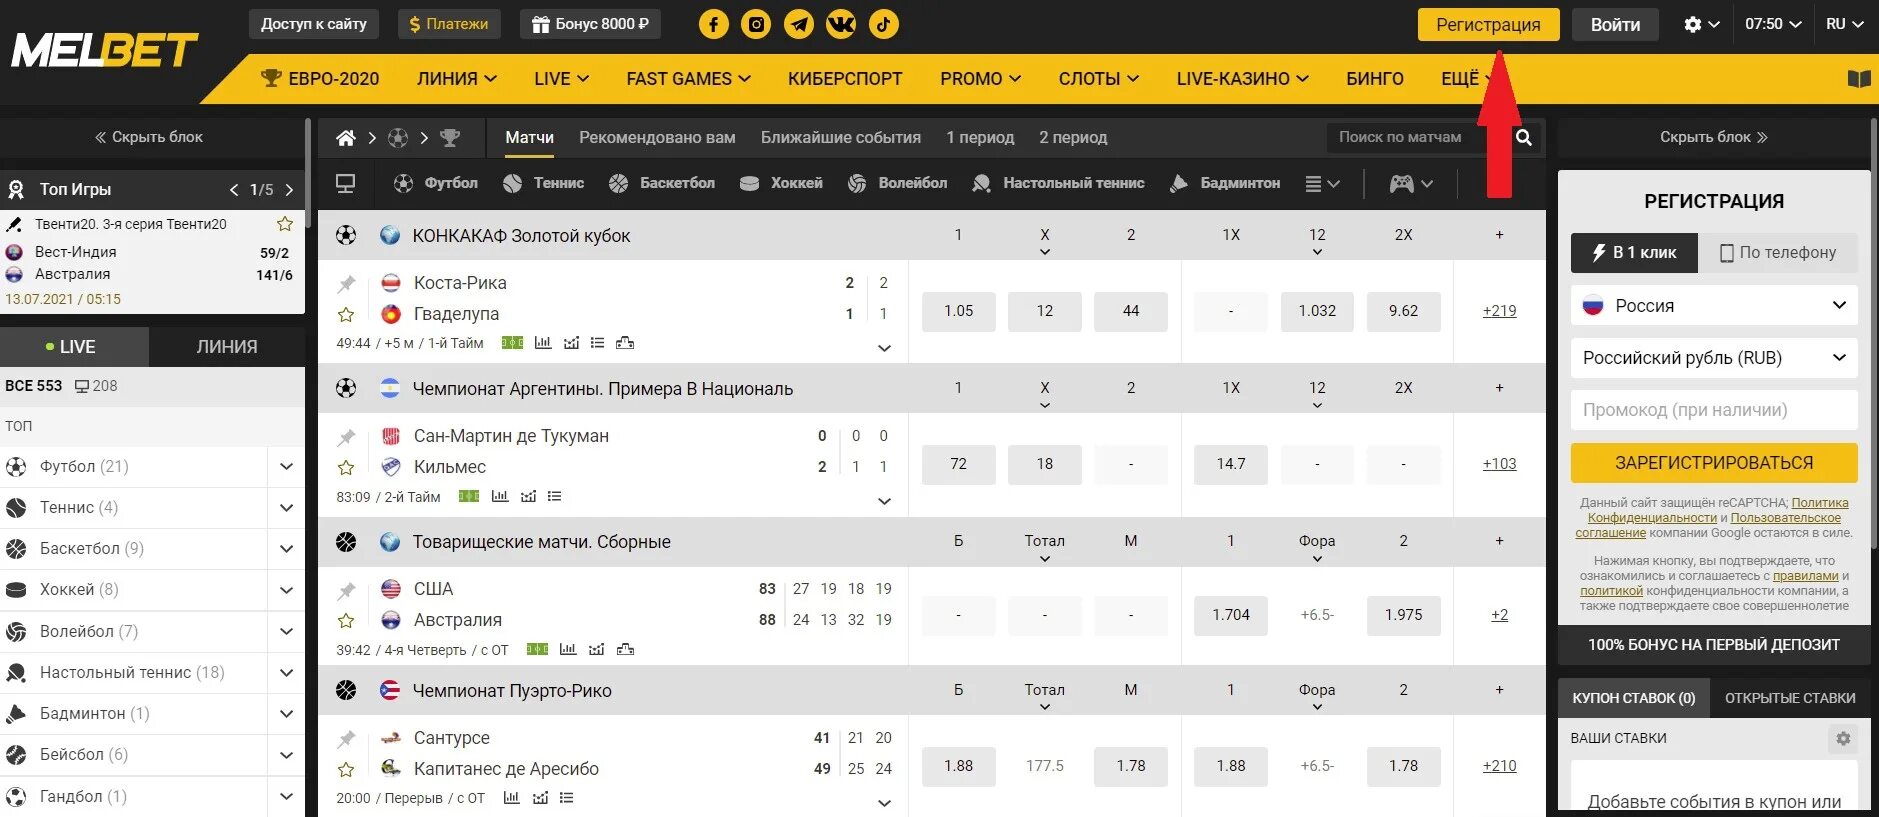Open the КИБЕРСПОРТ section
This screenshot has width=1879, height=817.
845,79
